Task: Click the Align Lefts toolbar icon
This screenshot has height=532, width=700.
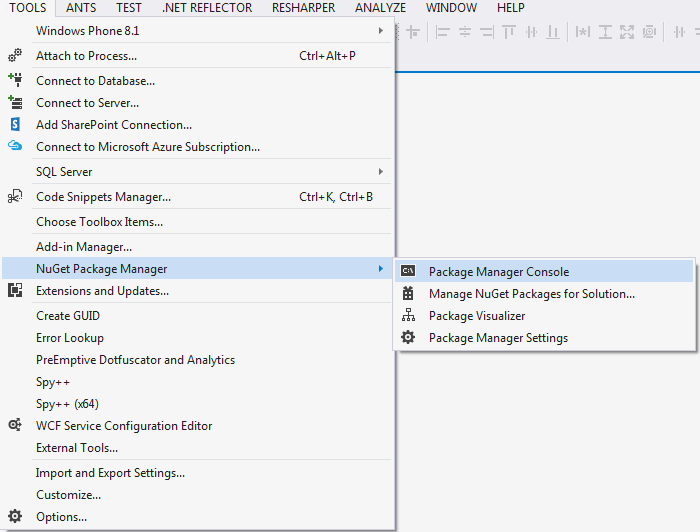Action: [442, 32]
